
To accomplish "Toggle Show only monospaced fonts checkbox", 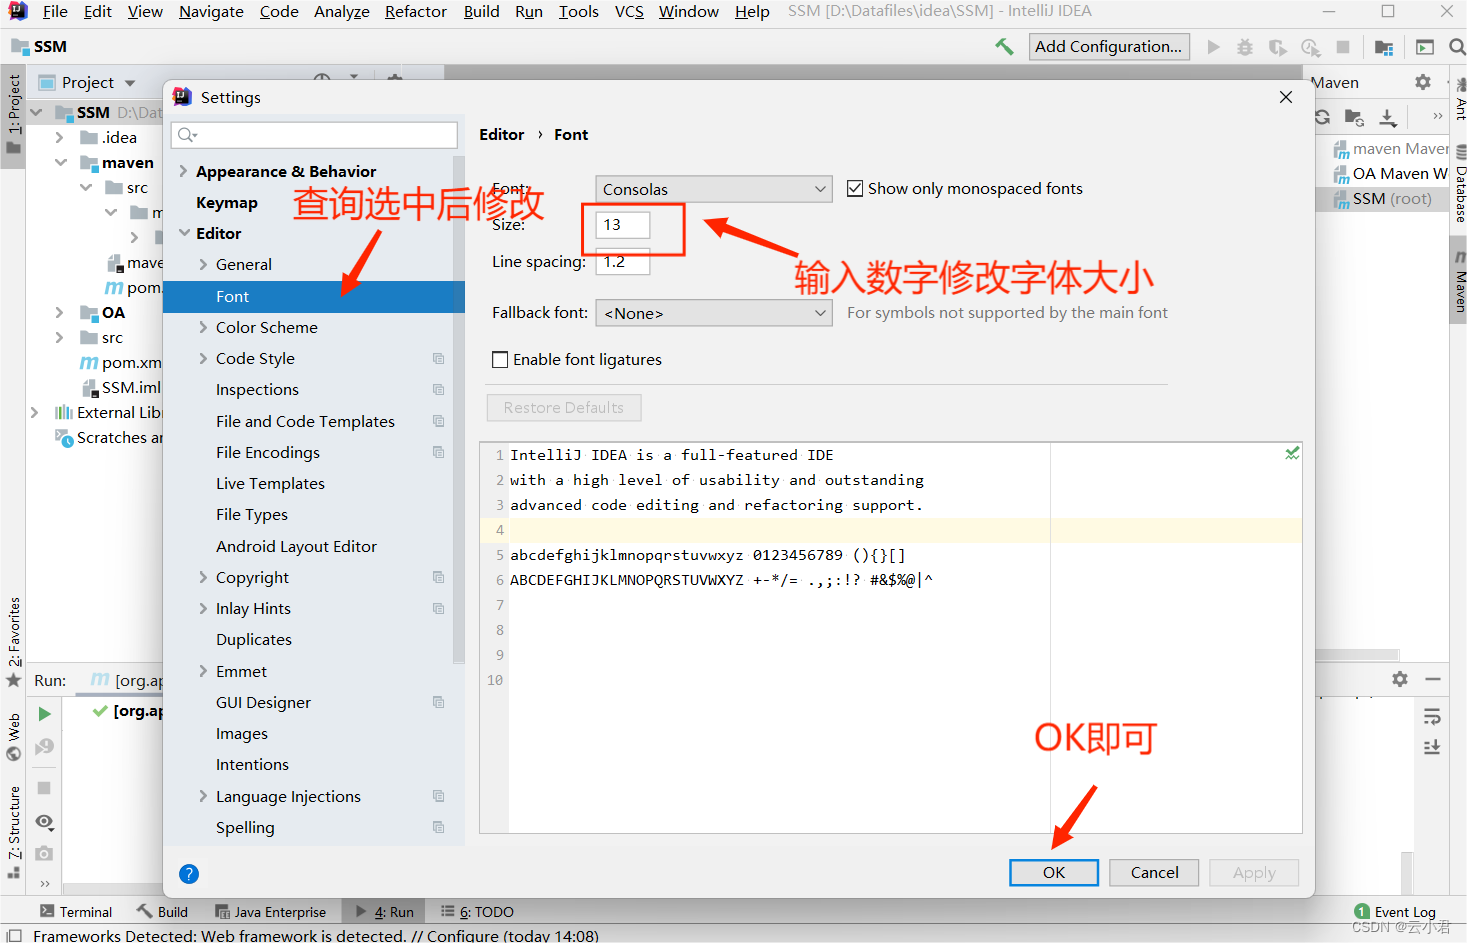I will (x=855, y=188).
